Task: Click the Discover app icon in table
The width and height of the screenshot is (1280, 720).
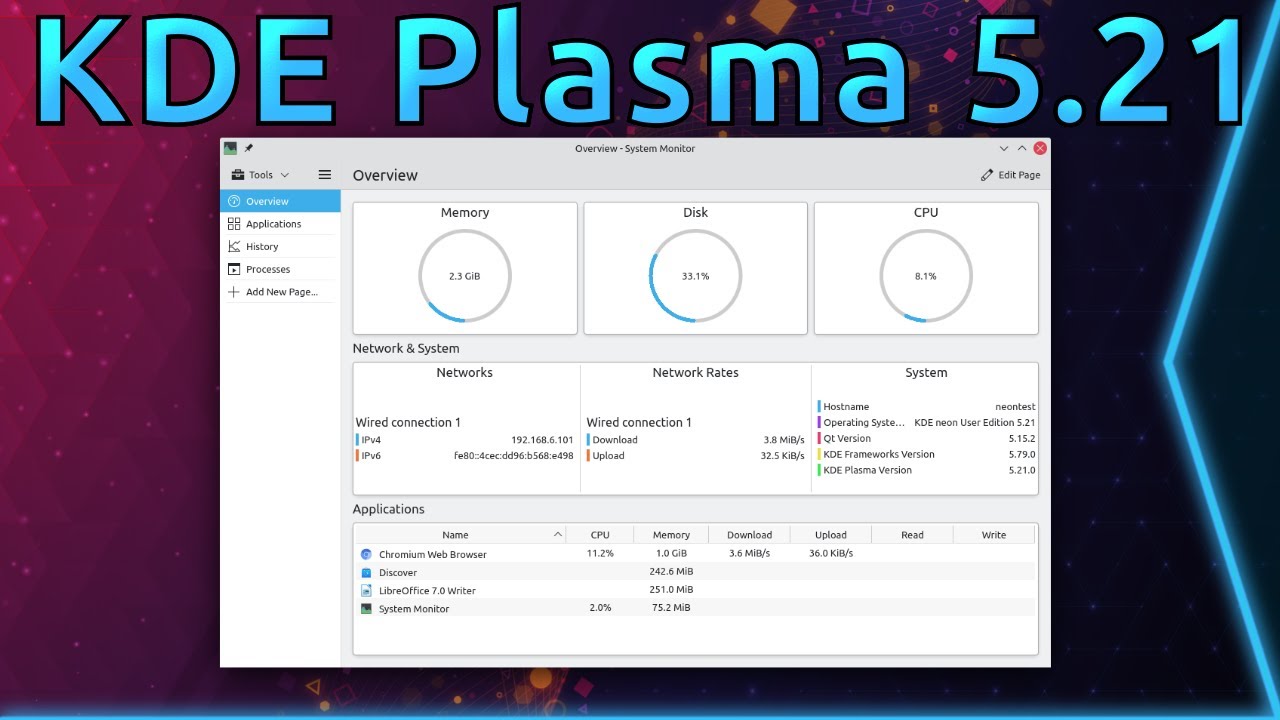Action: click(366, 572)
